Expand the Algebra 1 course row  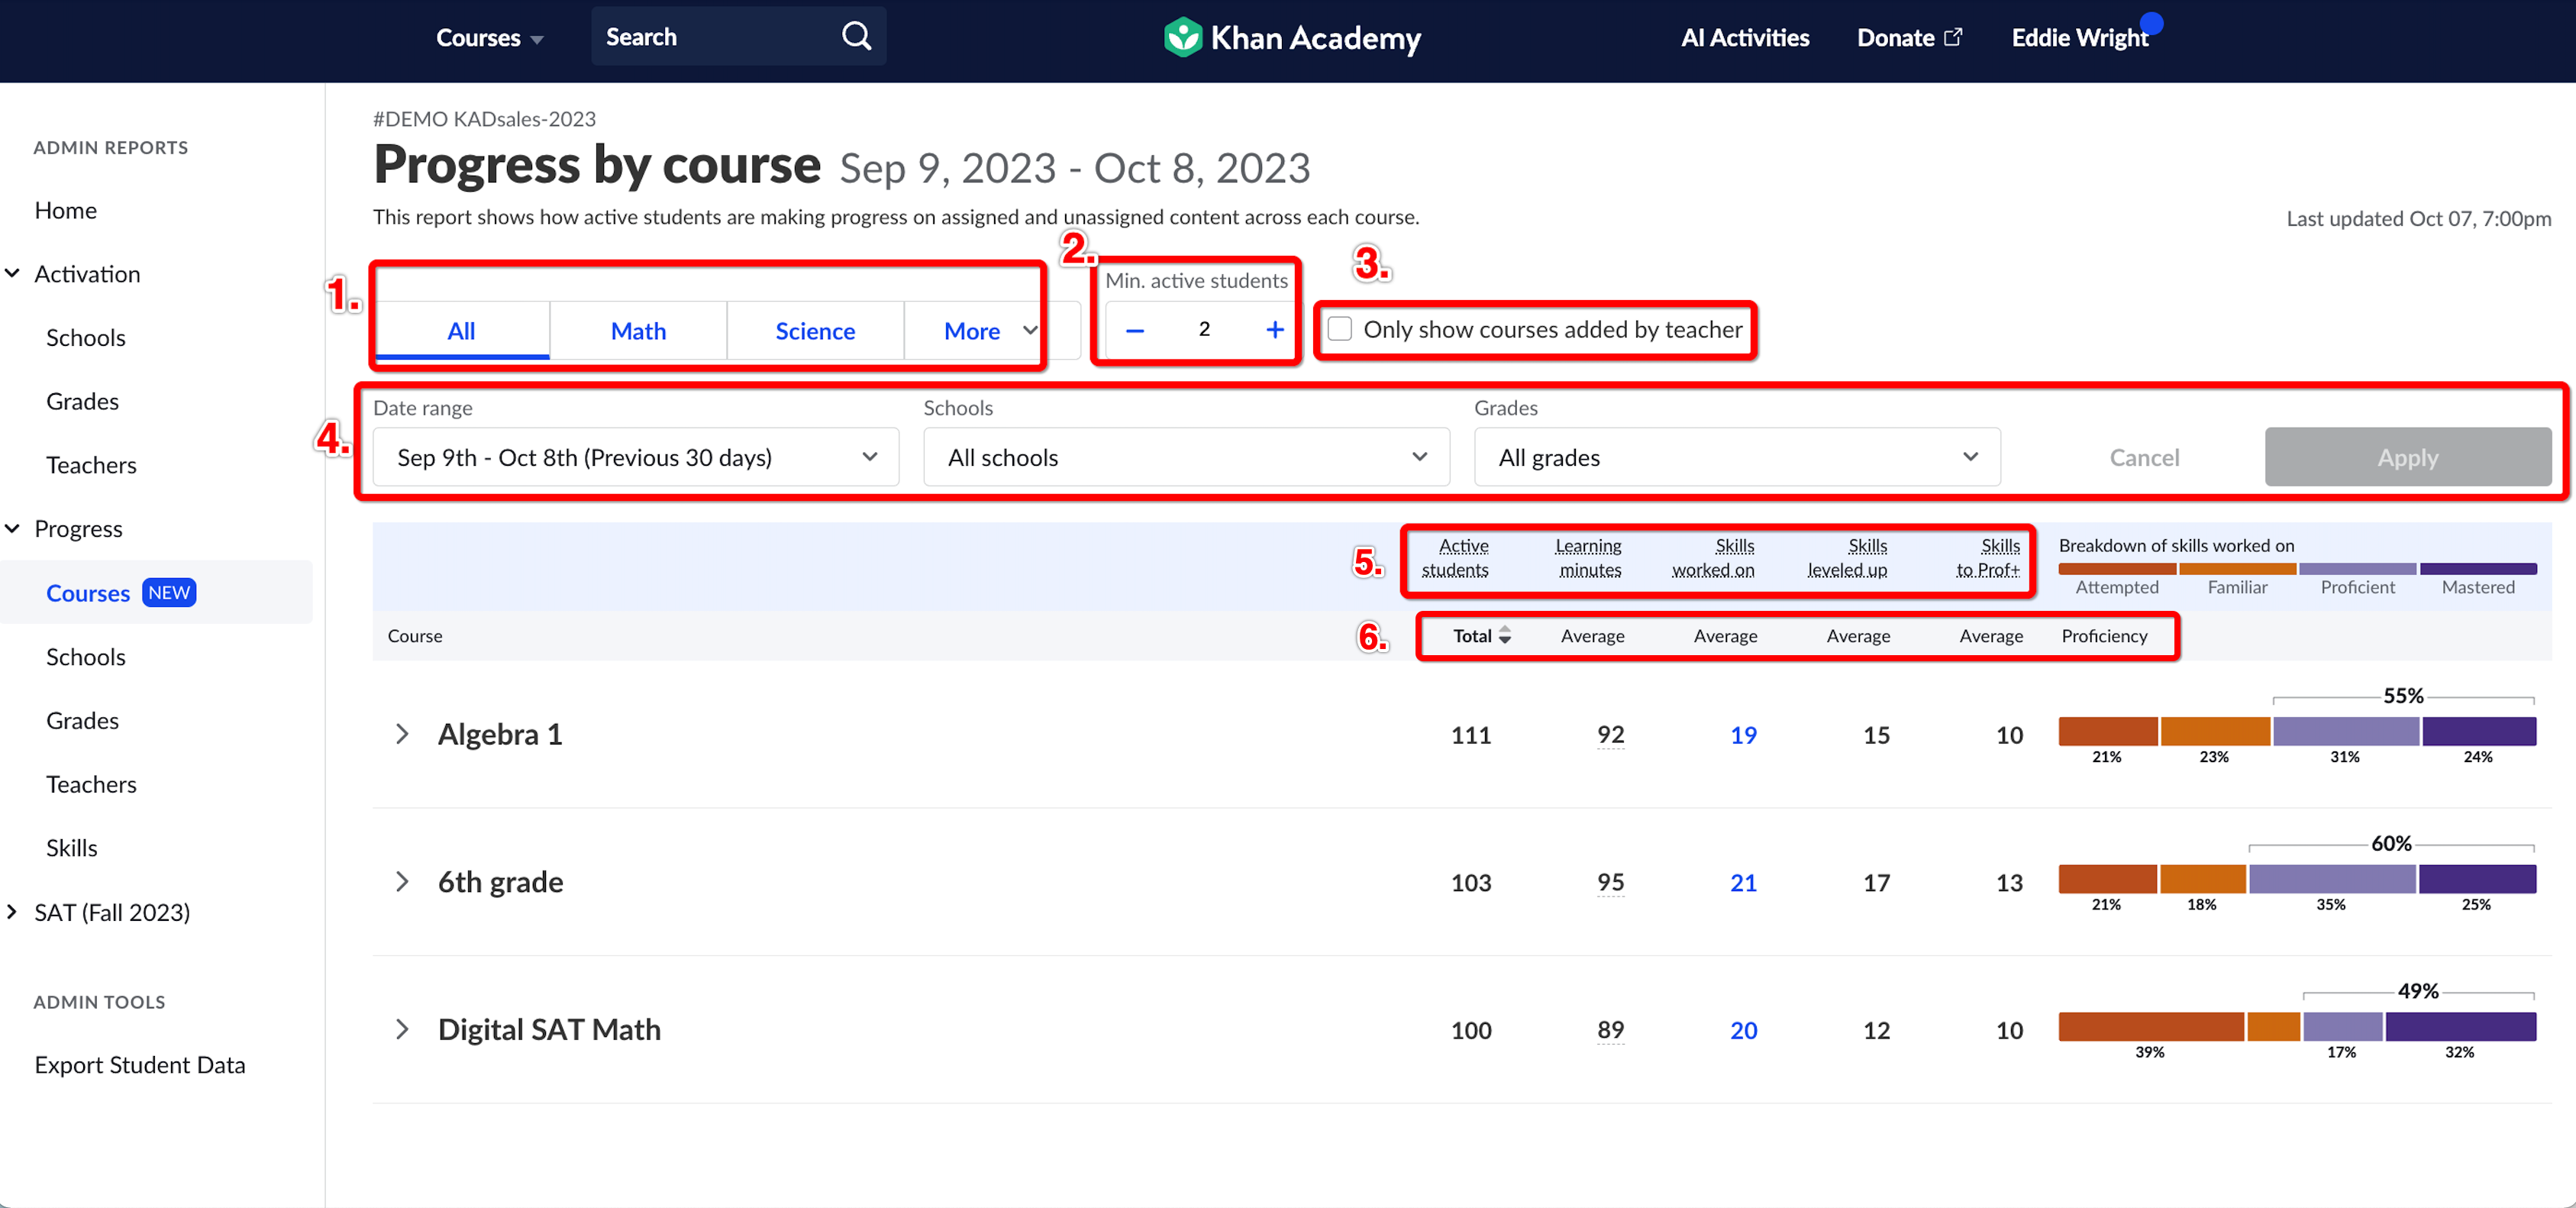(402, 735)
